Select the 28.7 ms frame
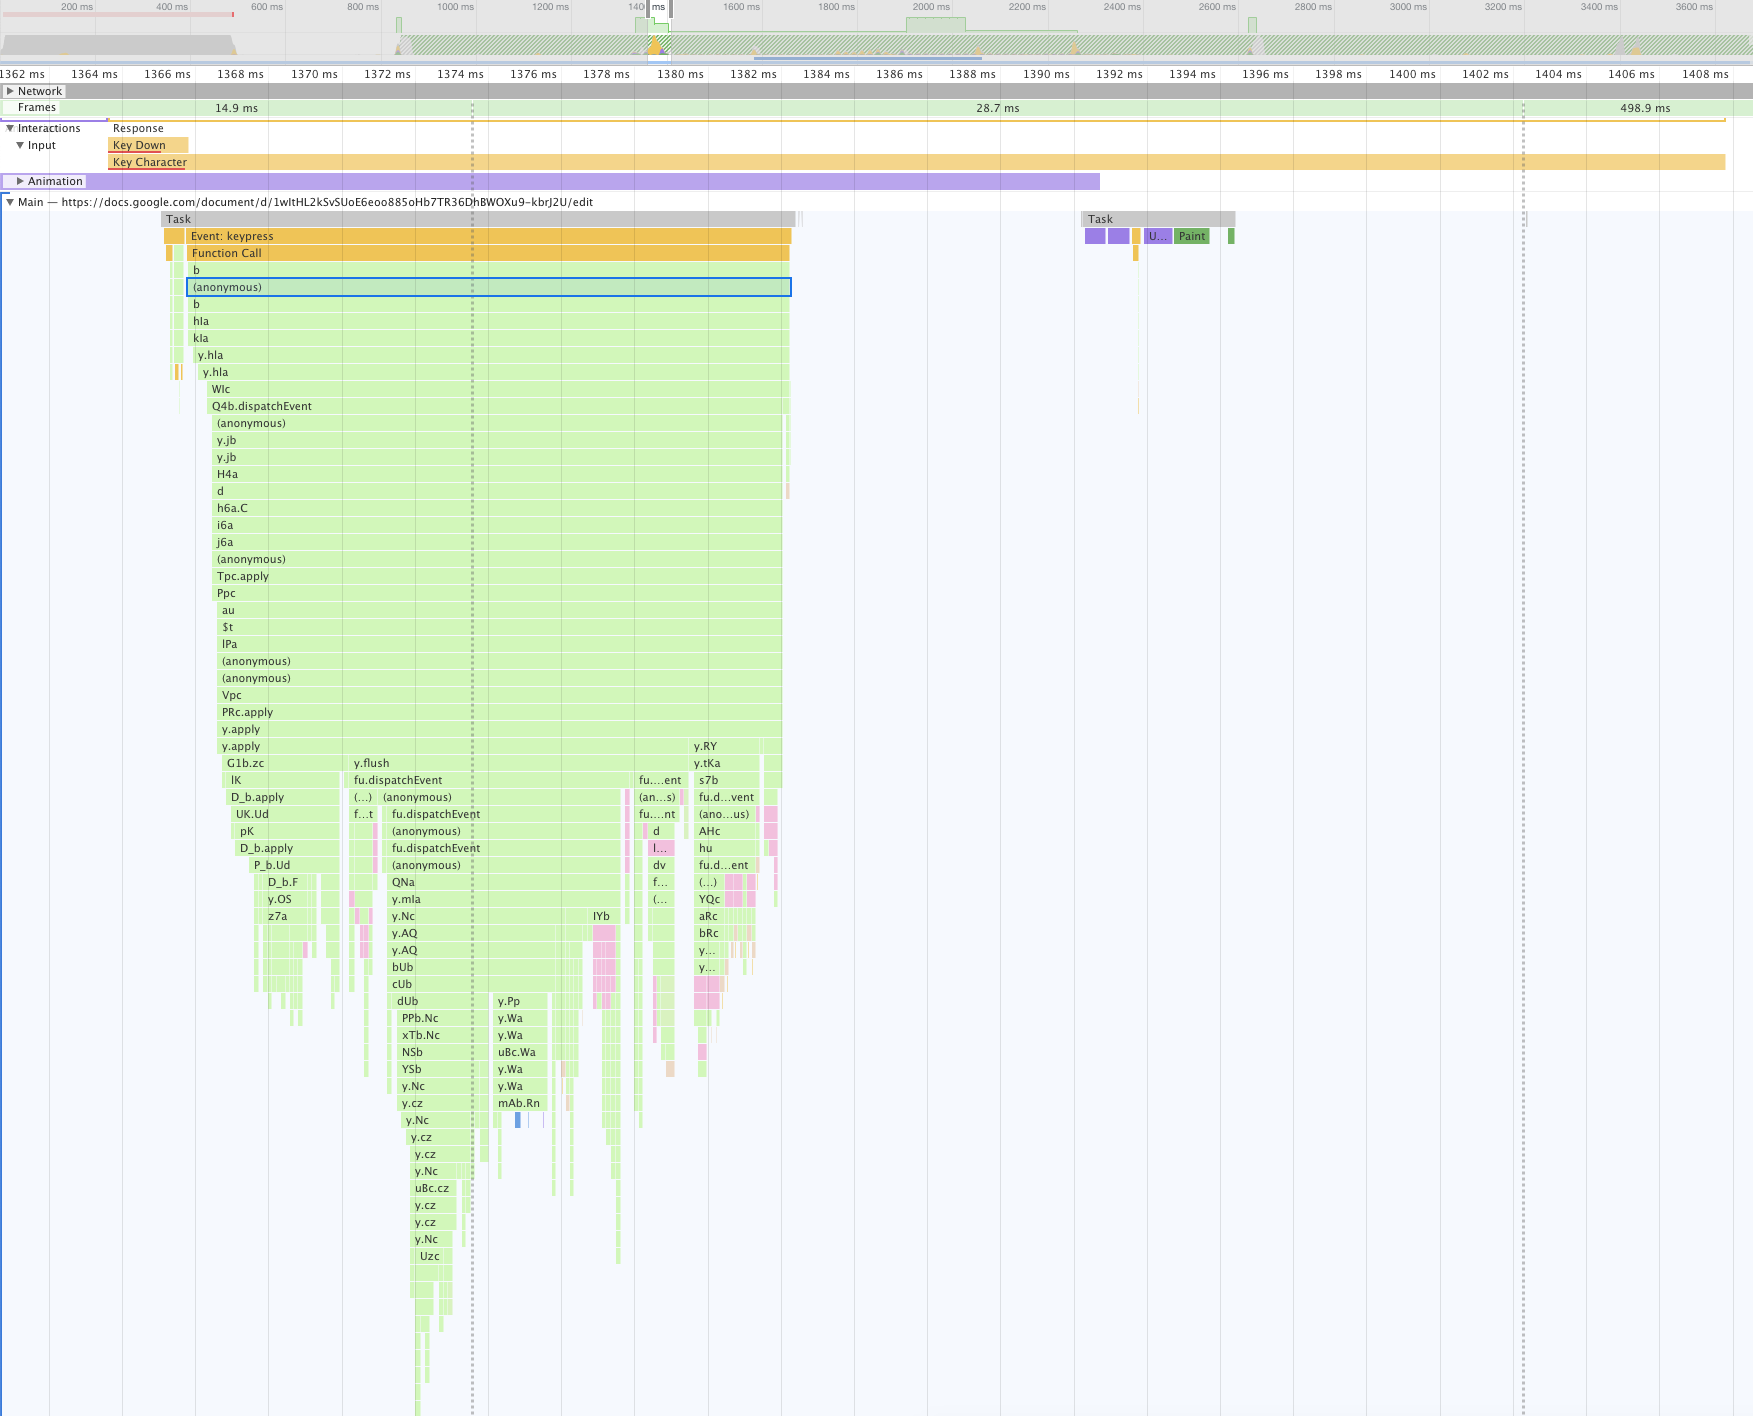Image resolution: width=1753 pixels, height=1416 pixels. click(x=997, y=108)
